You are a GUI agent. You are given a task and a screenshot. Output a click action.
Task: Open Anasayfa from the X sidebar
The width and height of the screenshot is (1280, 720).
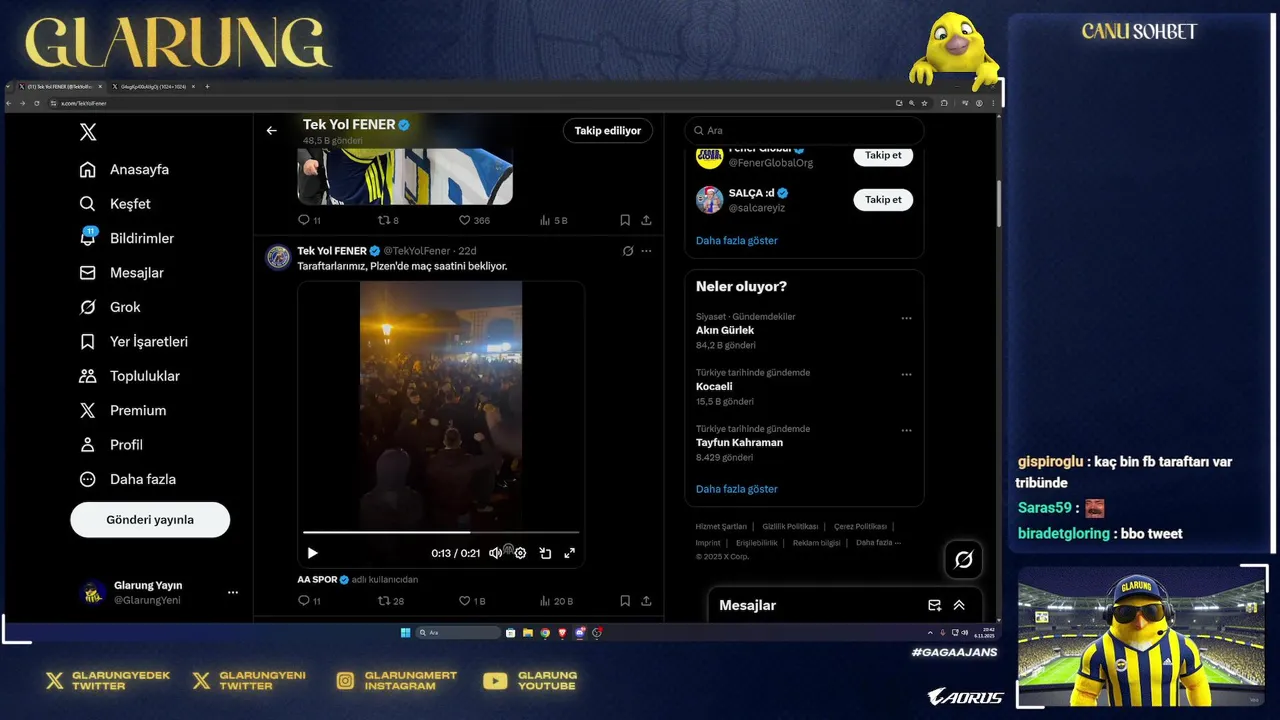pyautogui.click(x=124, y=170)
